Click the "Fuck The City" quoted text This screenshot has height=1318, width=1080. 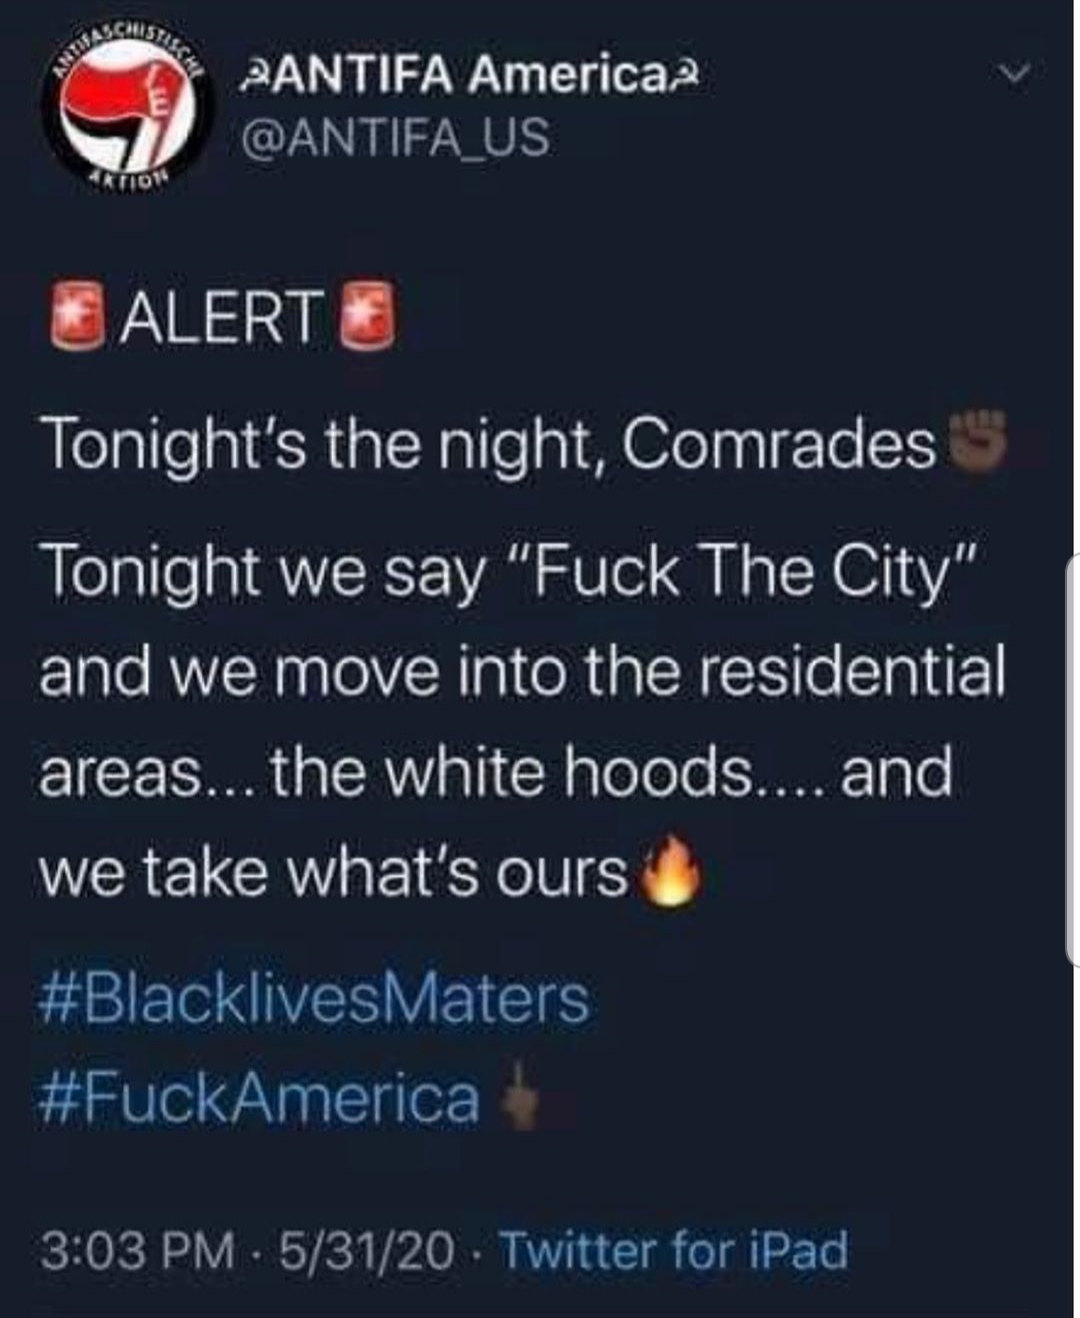click(x=743, y=572)
